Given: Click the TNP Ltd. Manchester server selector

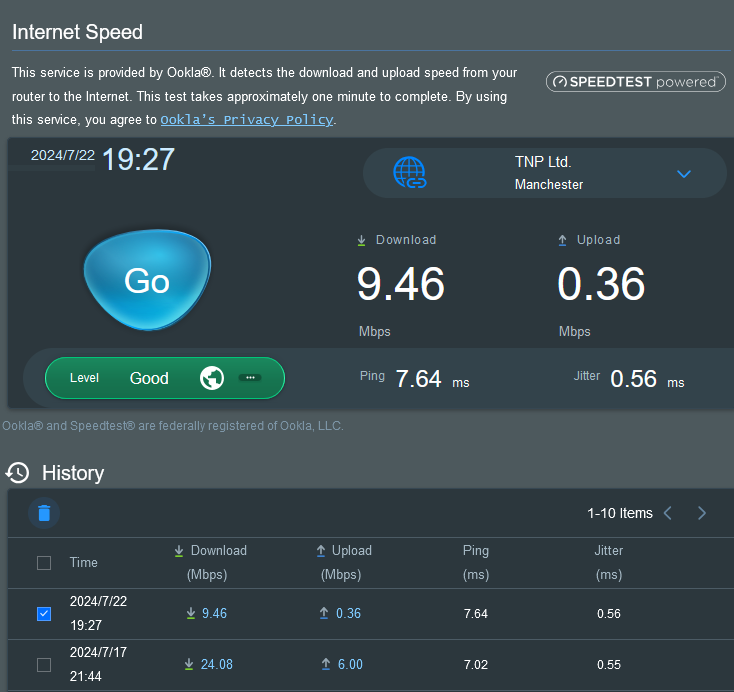Looking at the screenshot, I should 544,173.
